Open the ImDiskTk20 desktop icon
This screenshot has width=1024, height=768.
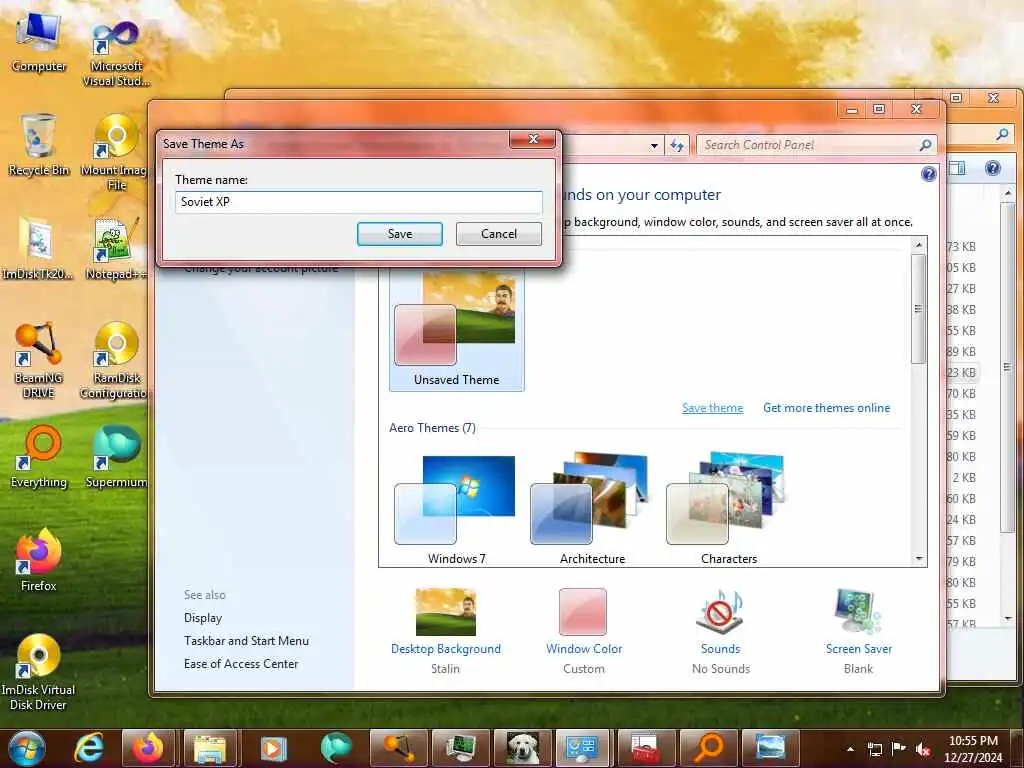point(38,248)
